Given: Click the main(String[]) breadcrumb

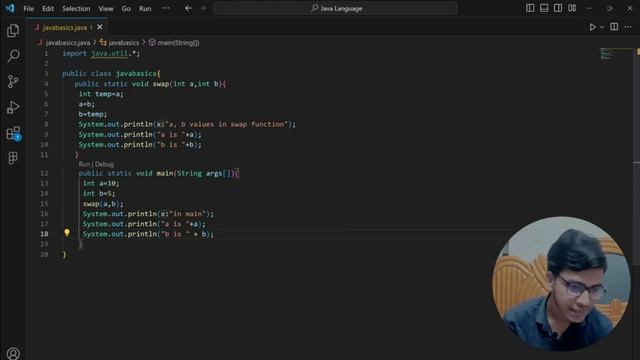Looking at the screenshot, I should pyautogui.click(x=174, y=42).
